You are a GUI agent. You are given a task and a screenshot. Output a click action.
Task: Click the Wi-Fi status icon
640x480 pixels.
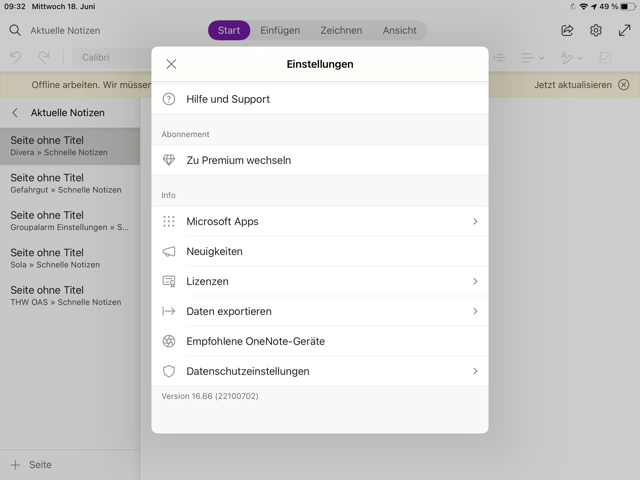coord(584,7)
